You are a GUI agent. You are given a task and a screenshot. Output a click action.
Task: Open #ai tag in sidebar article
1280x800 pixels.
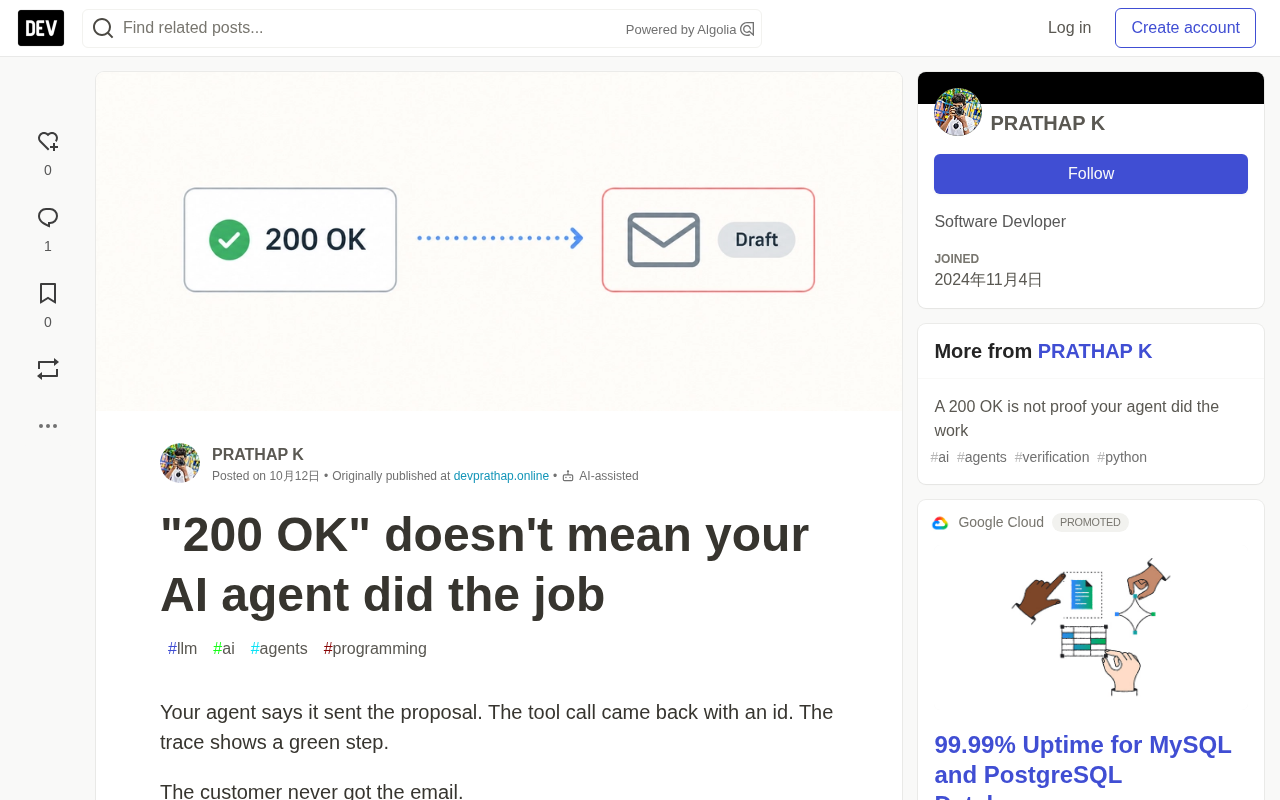pyautogui.click(x=940, y=457)
